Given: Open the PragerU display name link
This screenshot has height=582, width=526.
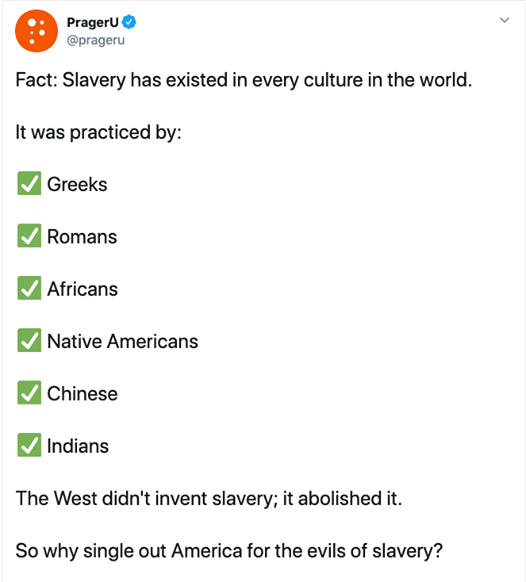Looking at the screenshot, I should pyautogui.click(x=92, y=22).
